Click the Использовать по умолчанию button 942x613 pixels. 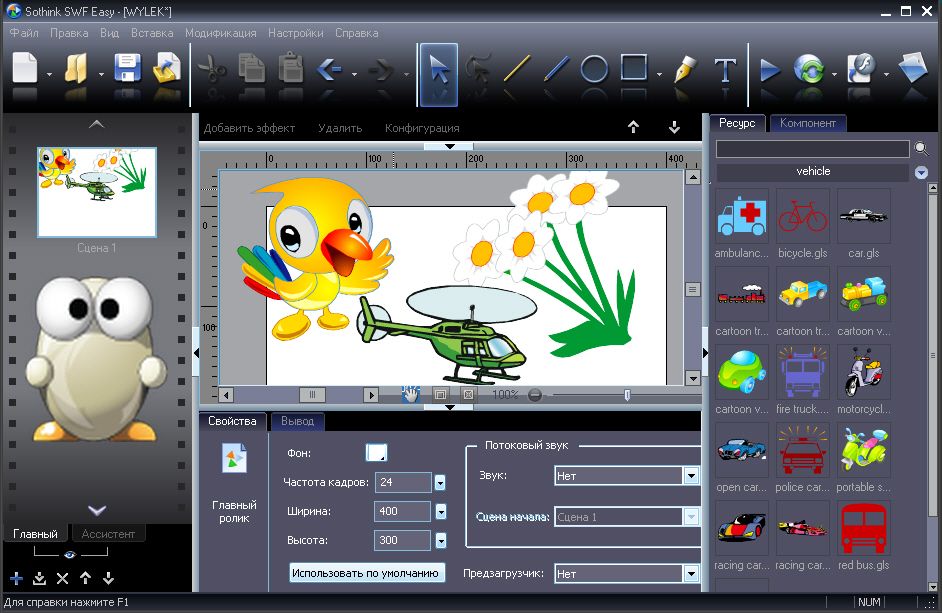pos(367,573)
